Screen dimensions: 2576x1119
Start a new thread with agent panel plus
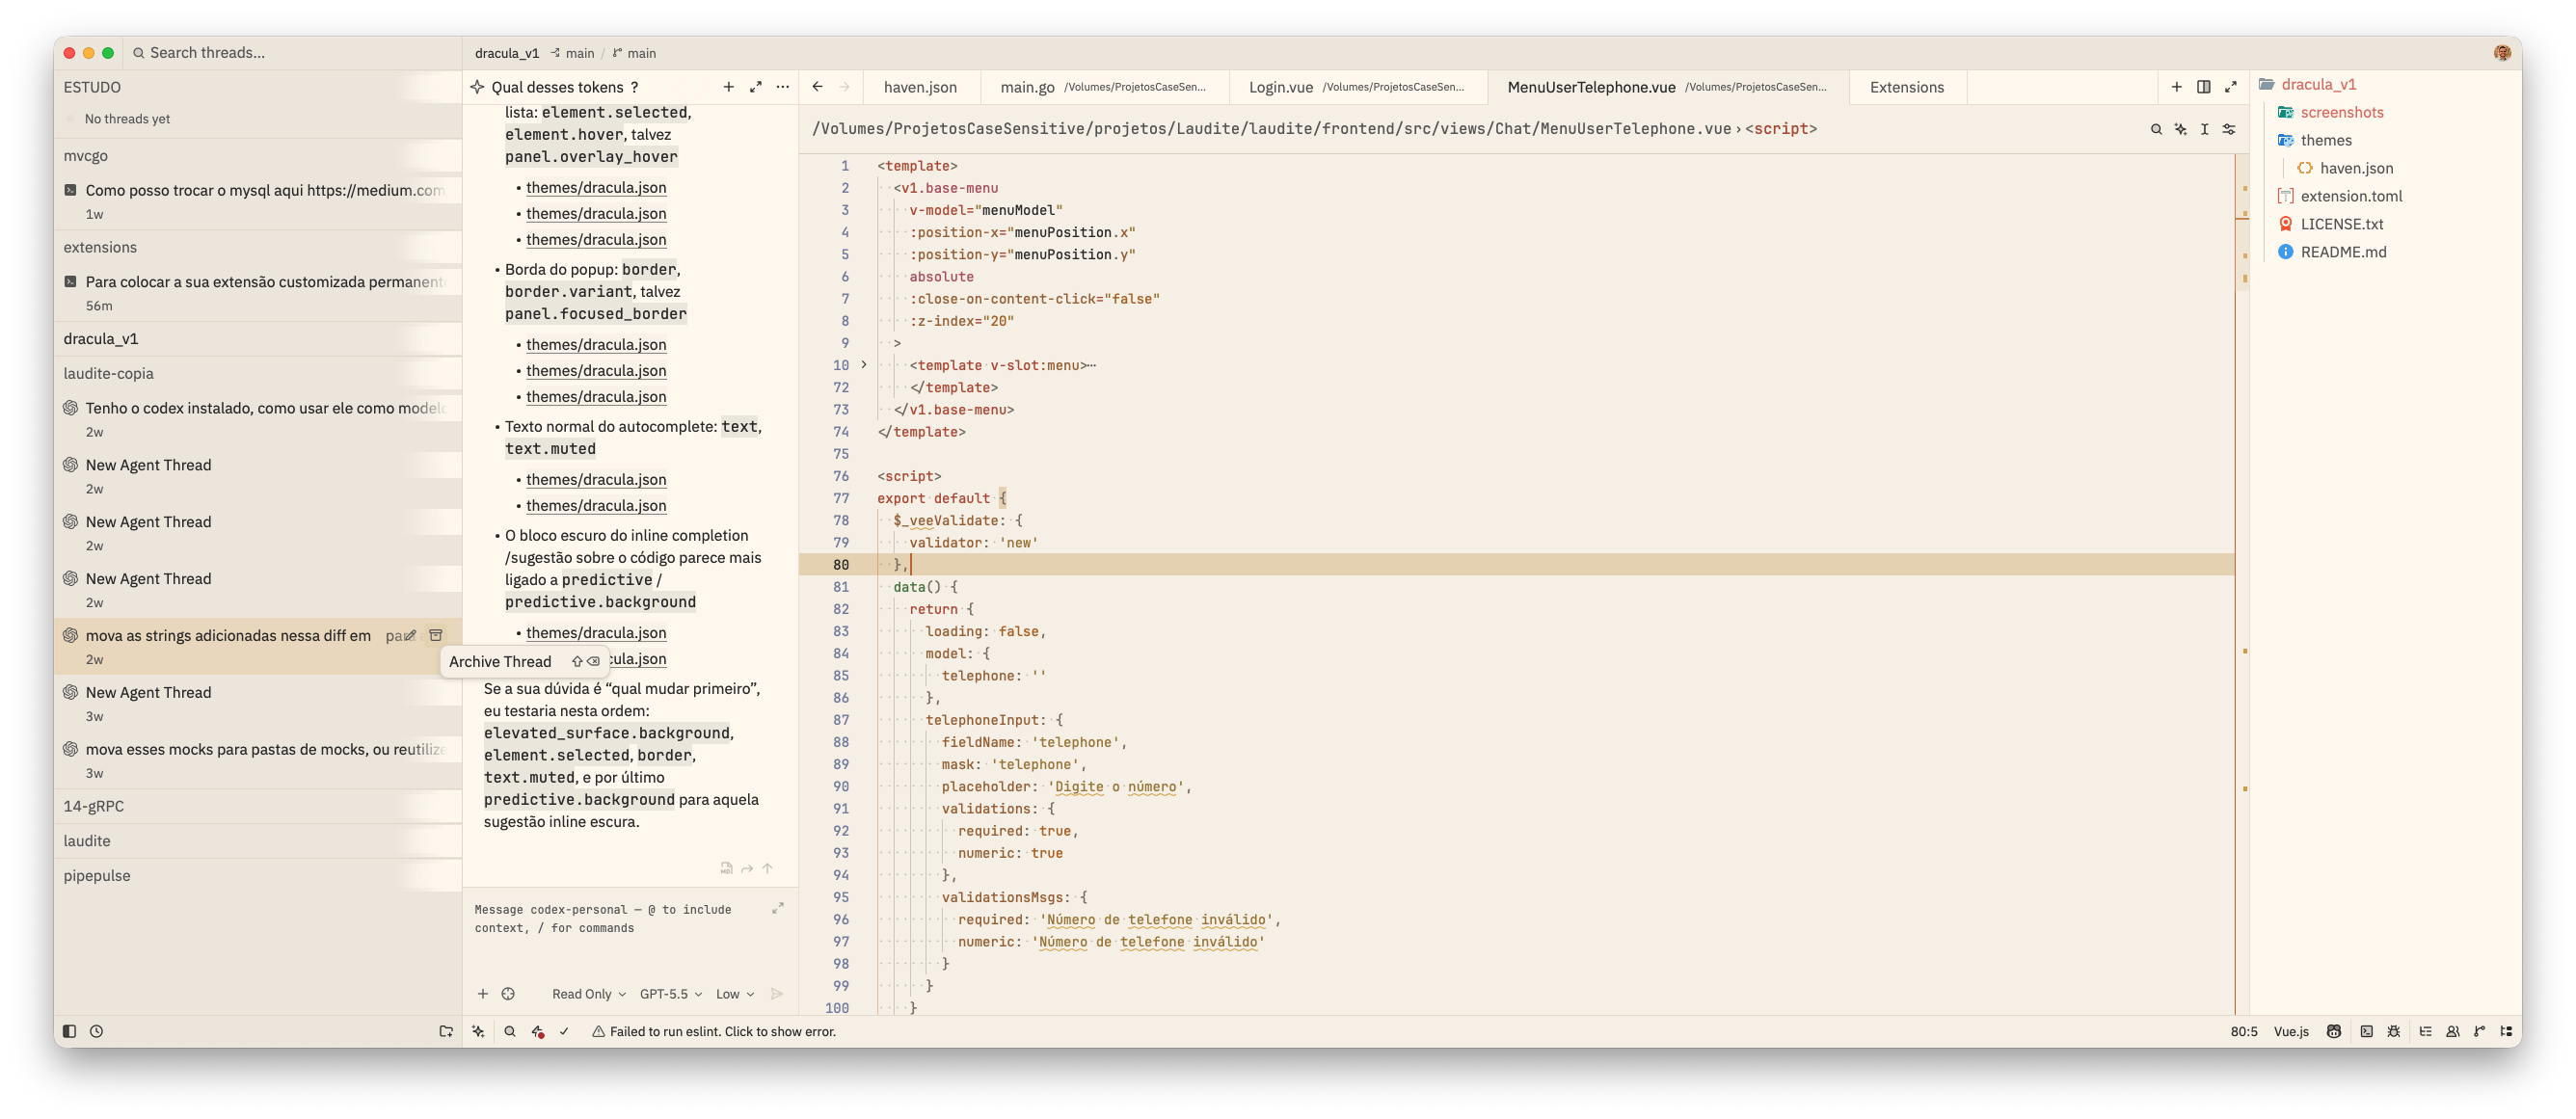(728, 87)
